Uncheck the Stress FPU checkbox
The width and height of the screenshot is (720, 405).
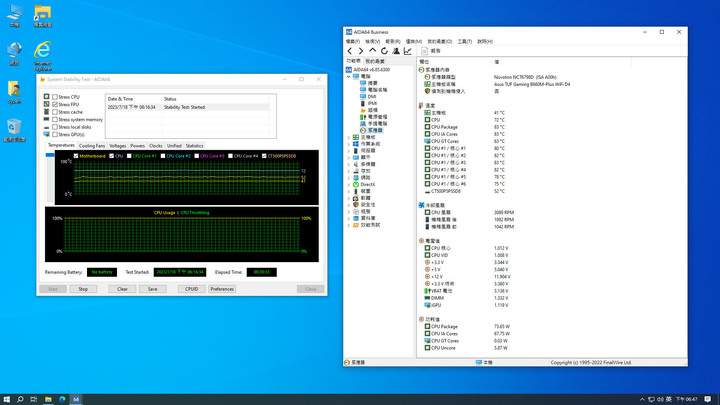pyautogui.click(x=55, y=105)
